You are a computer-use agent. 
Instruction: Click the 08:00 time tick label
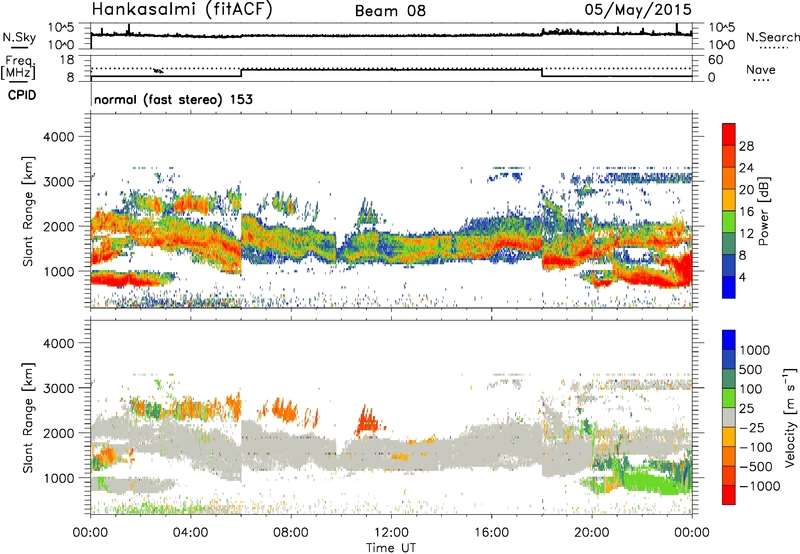(x=291, y=533)
